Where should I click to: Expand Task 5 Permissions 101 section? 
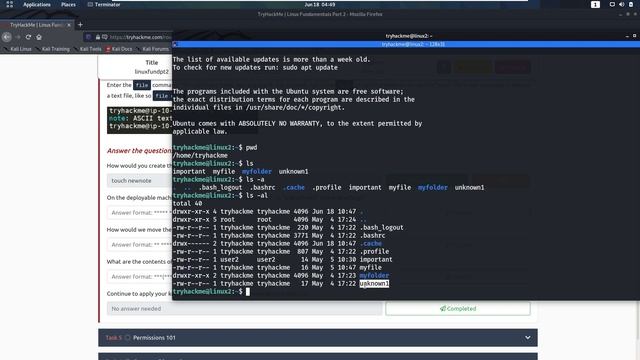pyautogui.click(x=318, y=338)
